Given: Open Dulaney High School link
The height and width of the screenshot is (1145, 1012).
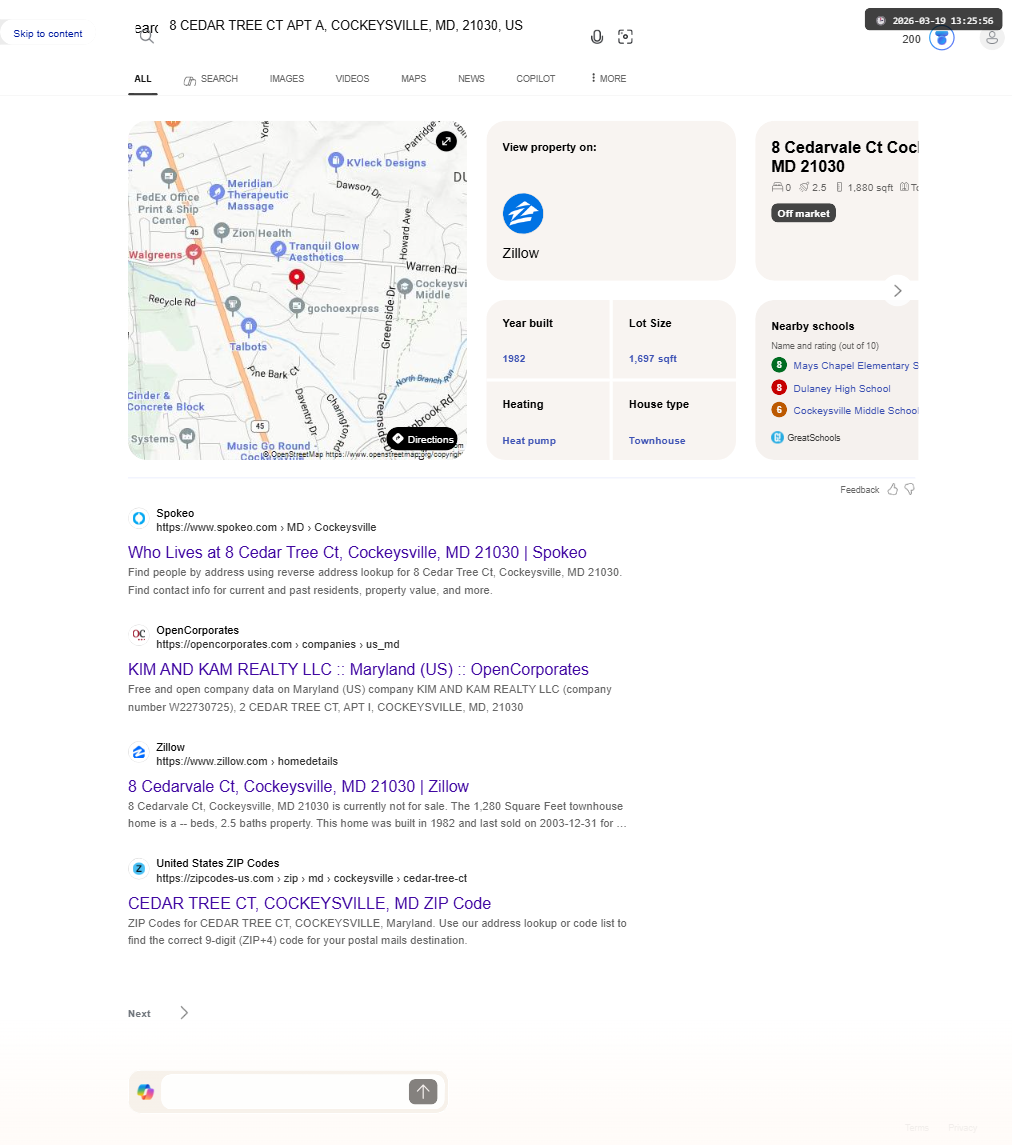Looking at the screenshot, I should point(842,388).
